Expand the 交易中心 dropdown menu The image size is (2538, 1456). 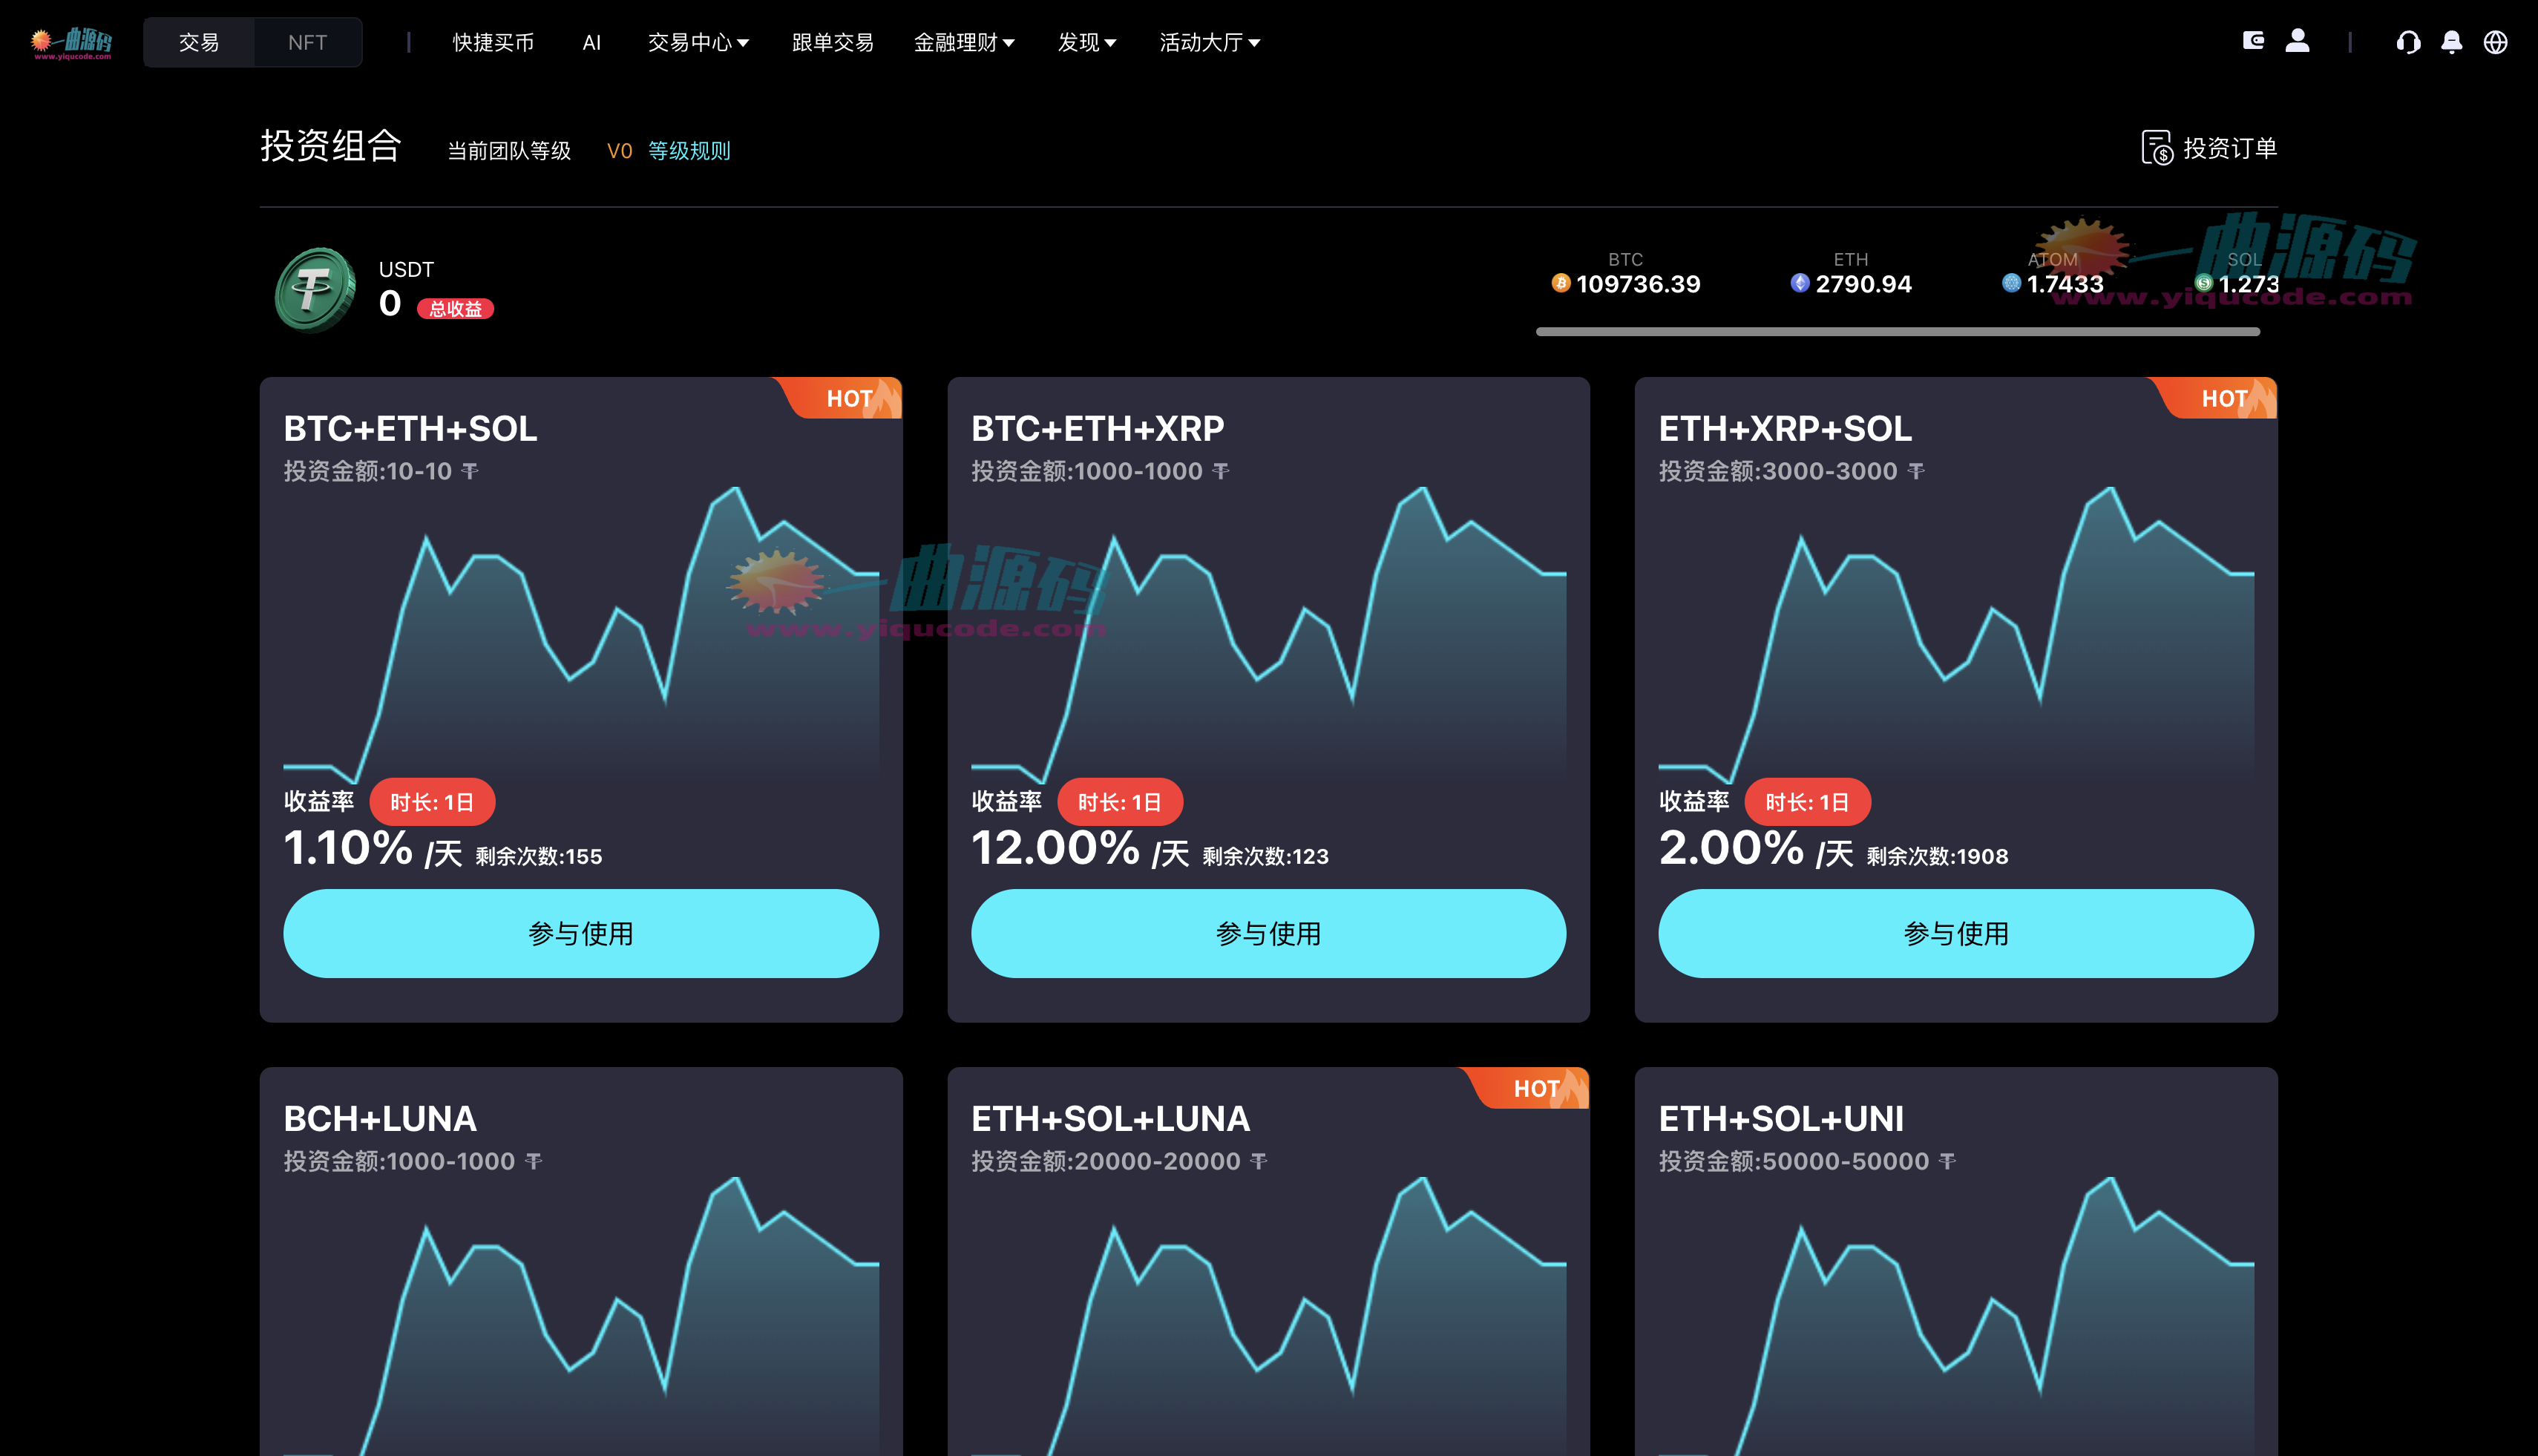click(x=698, y=42)
